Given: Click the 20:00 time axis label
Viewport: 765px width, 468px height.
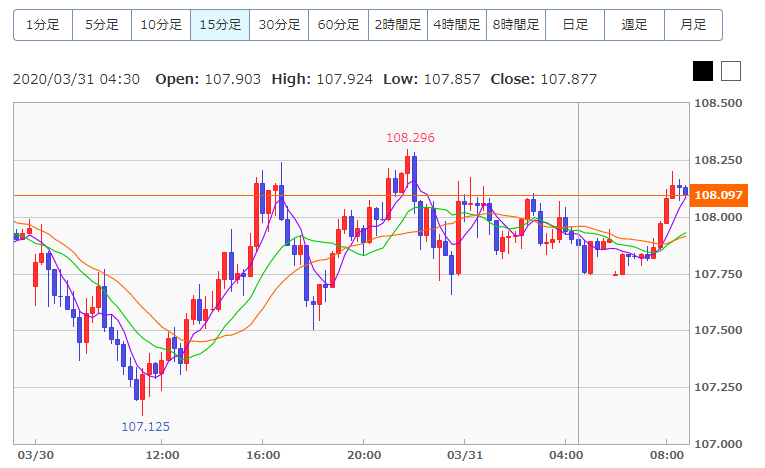Looking at the screenshot, I should pos(364,455).
